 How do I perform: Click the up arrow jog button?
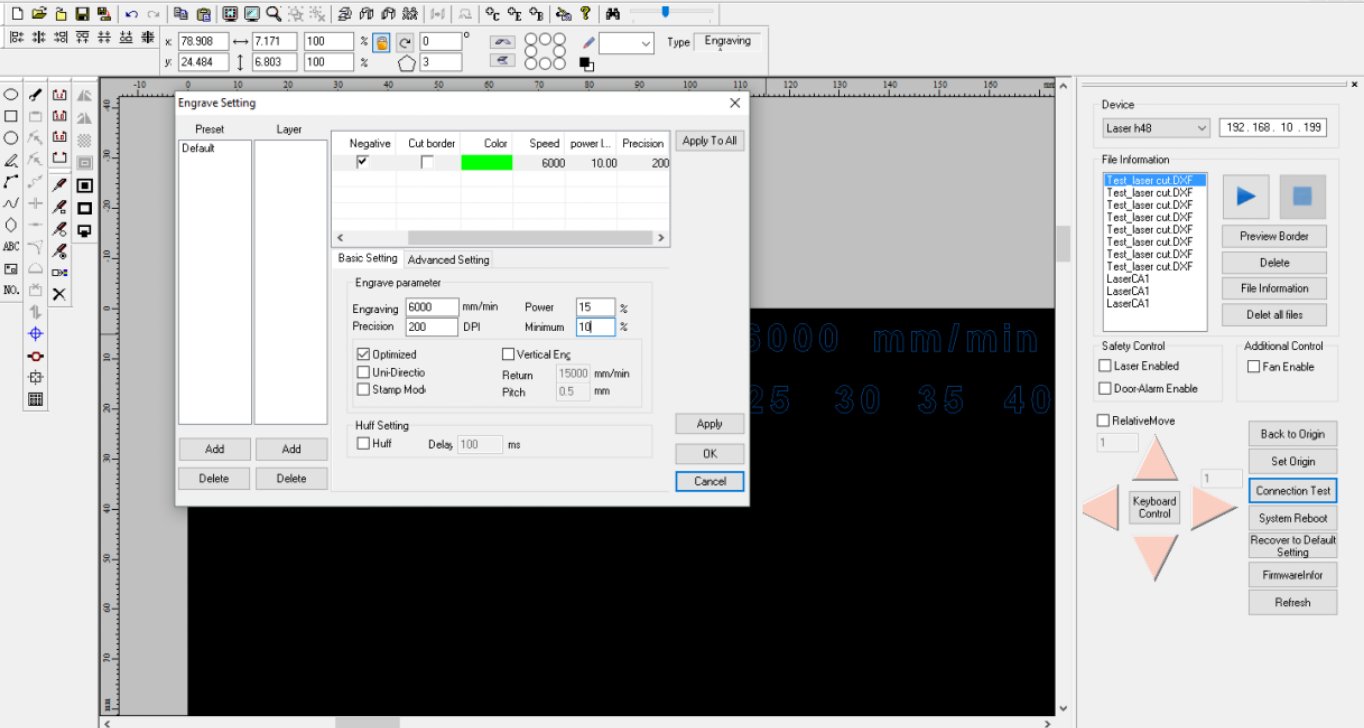click(x=1154, y=458)
